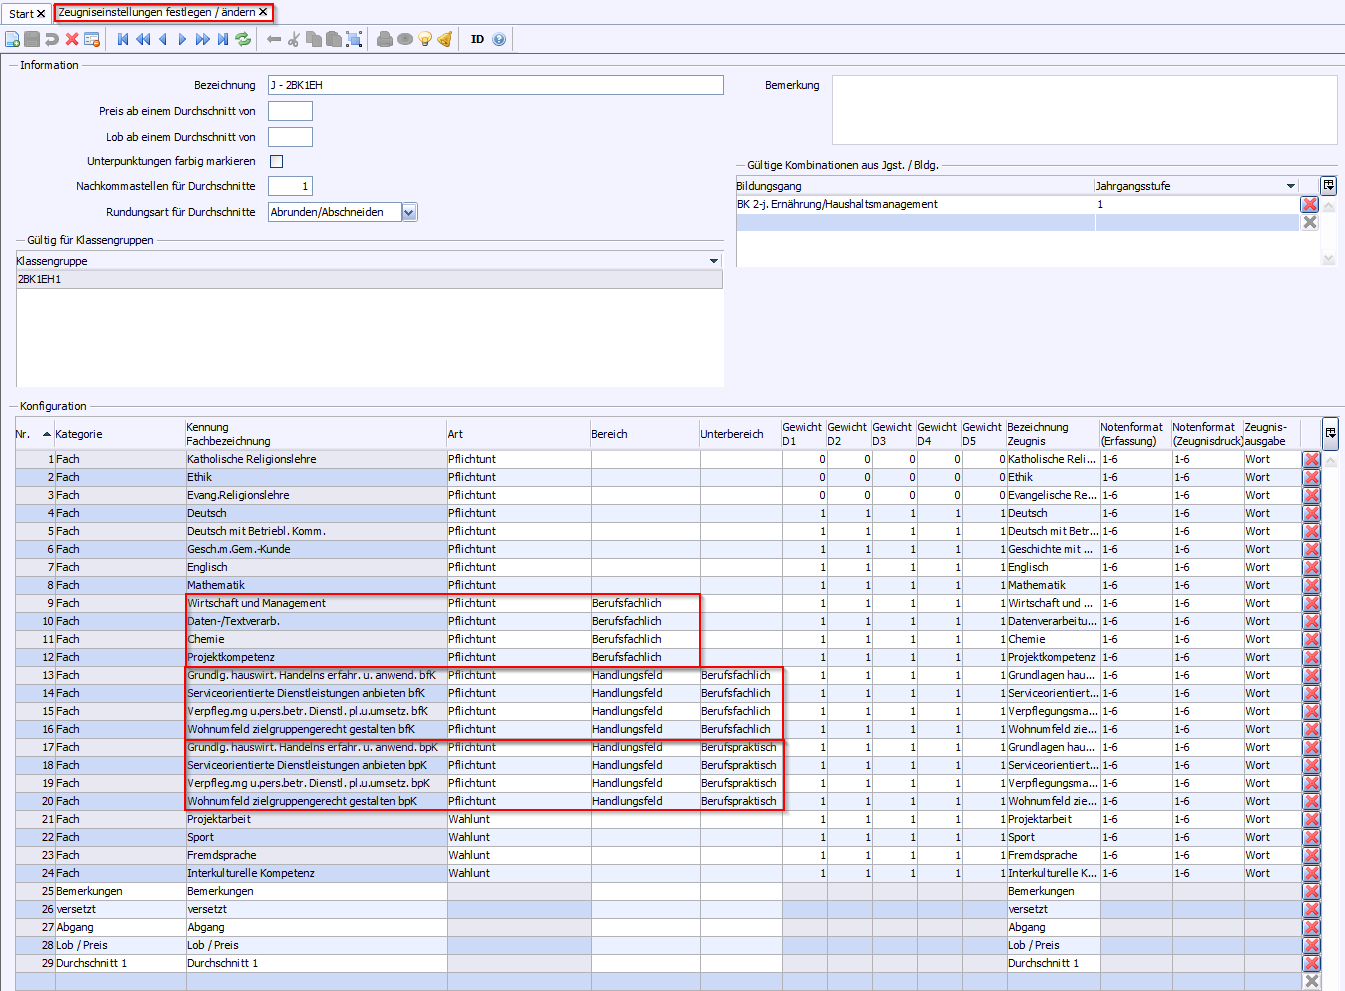Delete the Mathematik configuration row
This screenshot has height=991, width=1345.
click(x=1311, y=585)
